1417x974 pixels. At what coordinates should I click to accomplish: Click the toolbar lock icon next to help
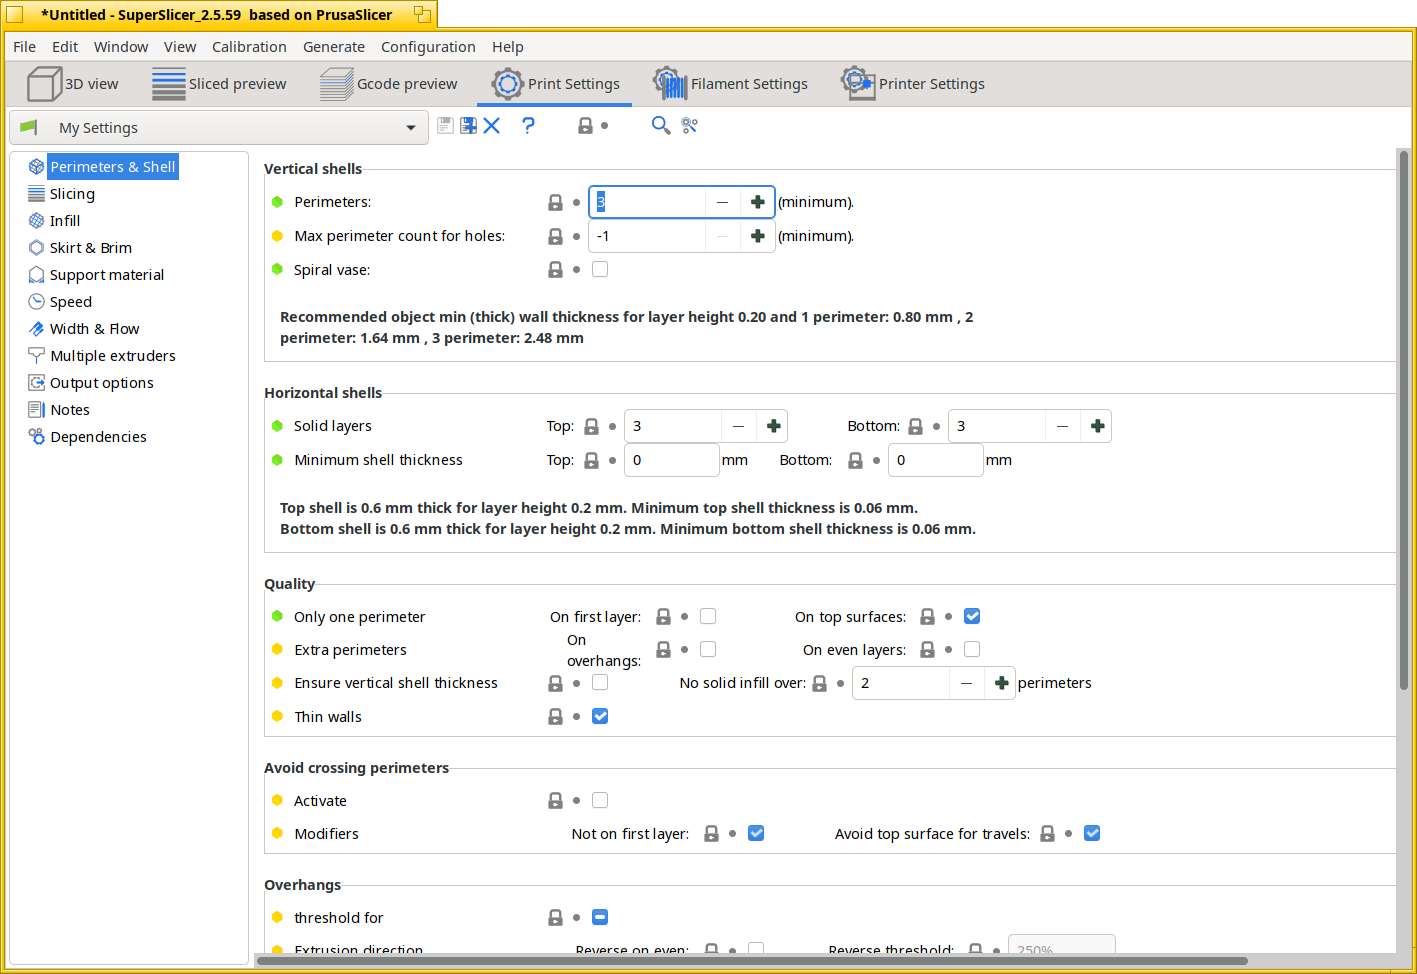pos(586,126)
